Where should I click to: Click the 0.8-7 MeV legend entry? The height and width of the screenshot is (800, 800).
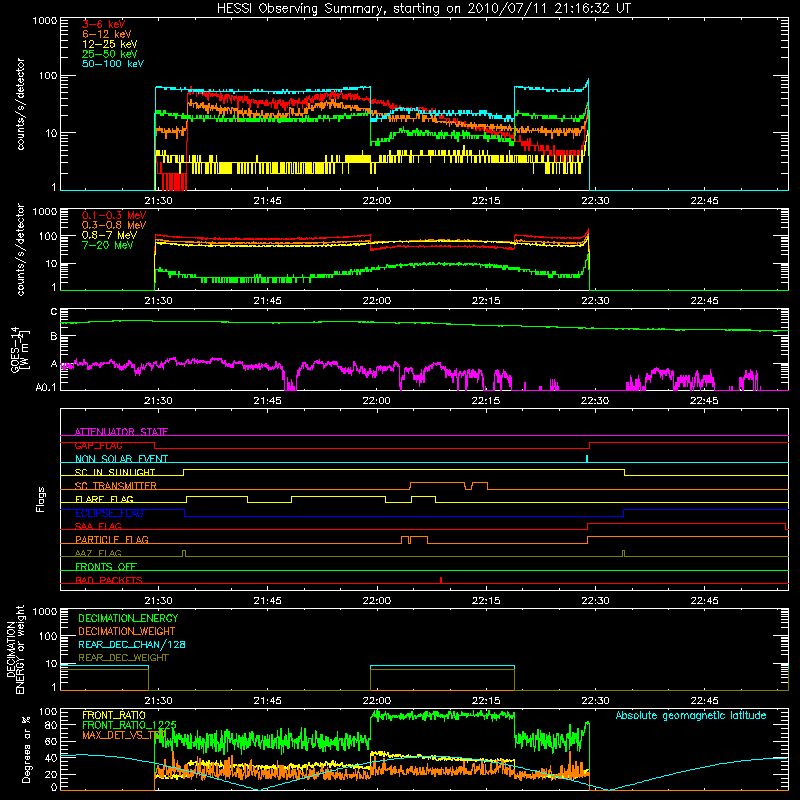pyautogui.click(x=110, y=235)
